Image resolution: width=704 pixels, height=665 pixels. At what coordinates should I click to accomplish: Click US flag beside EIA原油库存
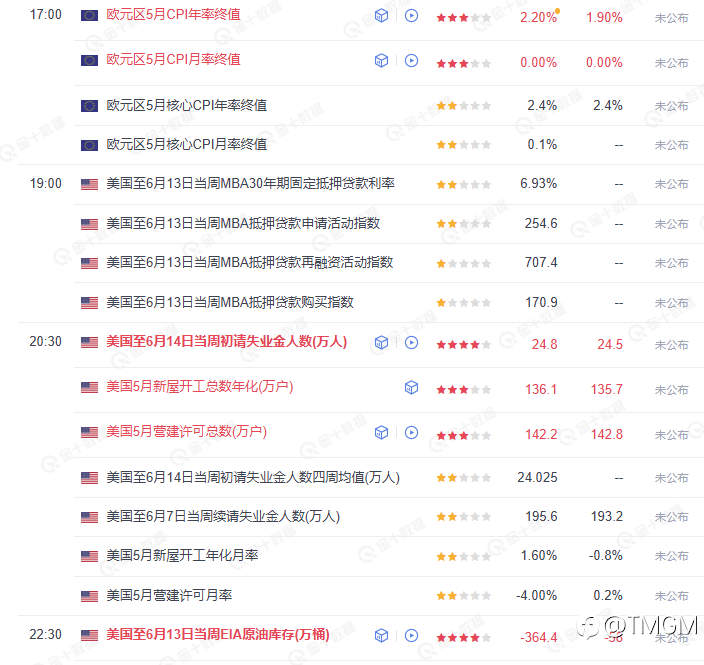click(x=89, y=635)
